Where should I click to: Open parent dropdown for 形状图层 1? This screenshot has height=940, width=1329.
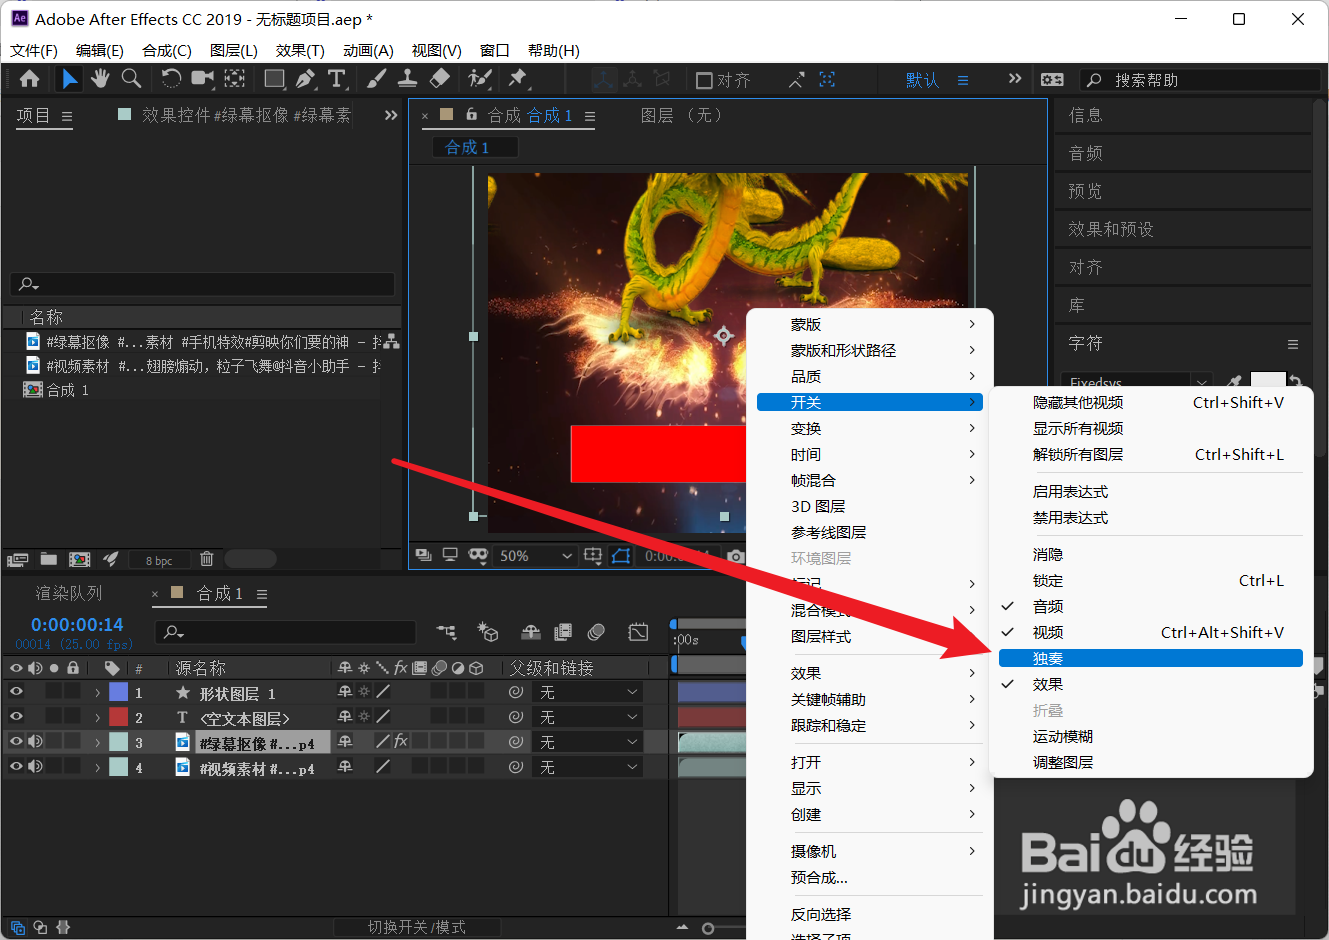(x=588, y=692)
